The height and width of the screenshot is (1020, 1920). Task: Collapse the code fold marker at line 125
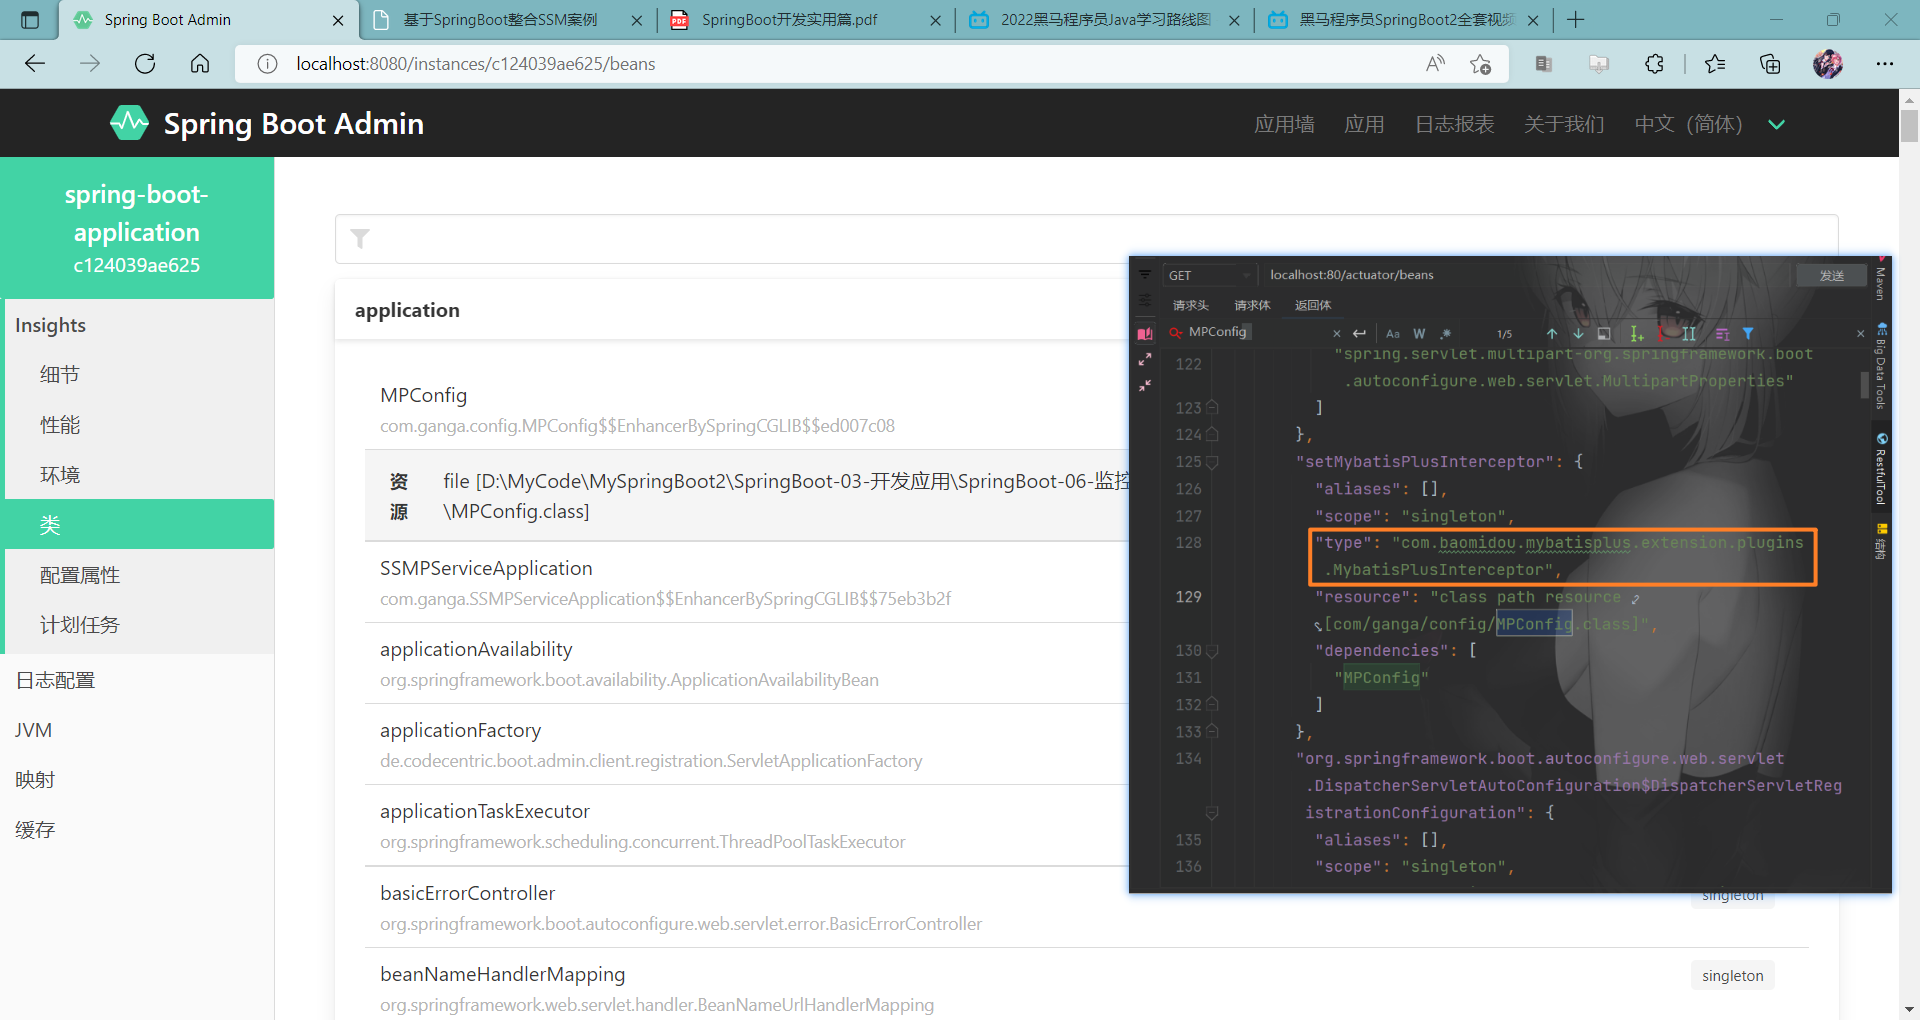point(1212,462)
